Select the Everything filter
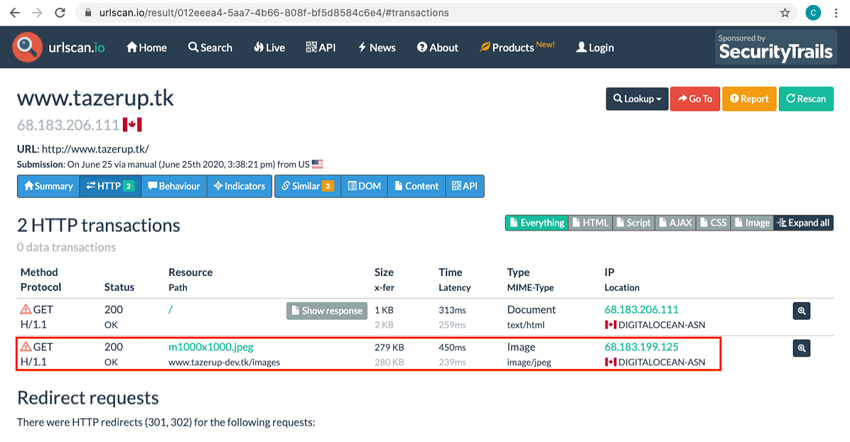This screenshot has height=442, width=850. pyautogui.click(x=537, y=223)
